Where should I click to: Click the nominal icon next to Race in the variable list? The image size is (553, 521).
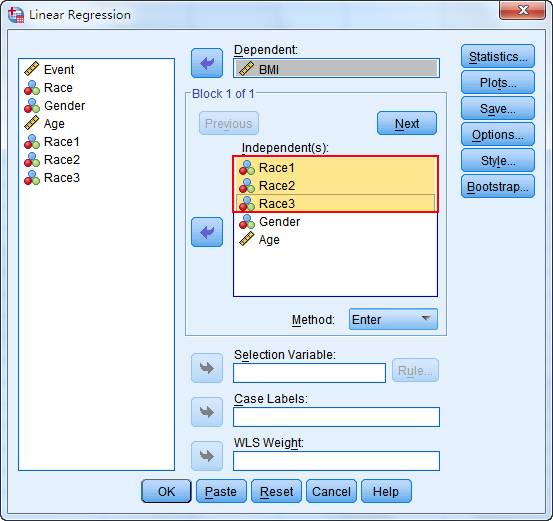click(x=32, y=87)
